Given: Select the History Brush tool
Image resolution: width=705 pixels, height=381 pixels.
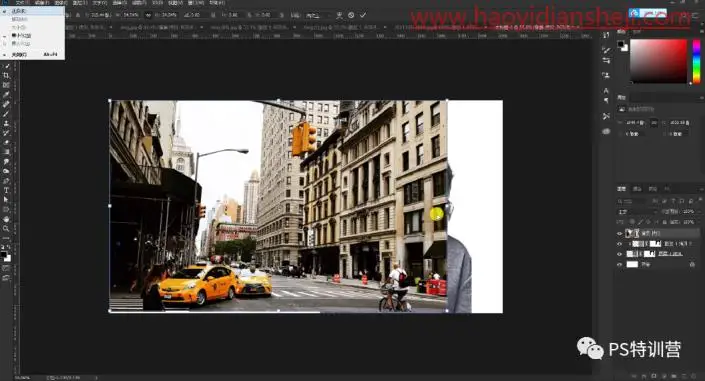Looking at the screenshot, I should click(x=7, y=133).
